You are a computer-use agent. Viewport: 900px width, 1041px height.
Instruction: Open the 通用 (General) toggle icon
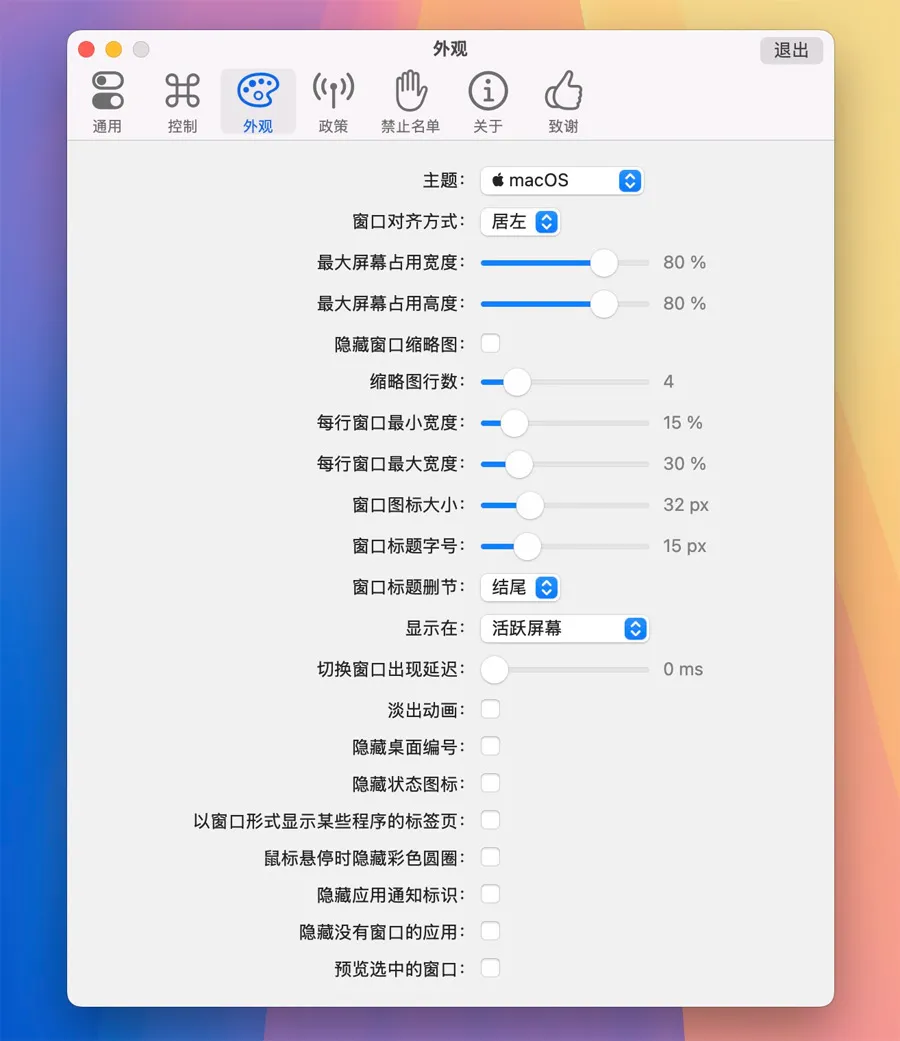(107, 91)
